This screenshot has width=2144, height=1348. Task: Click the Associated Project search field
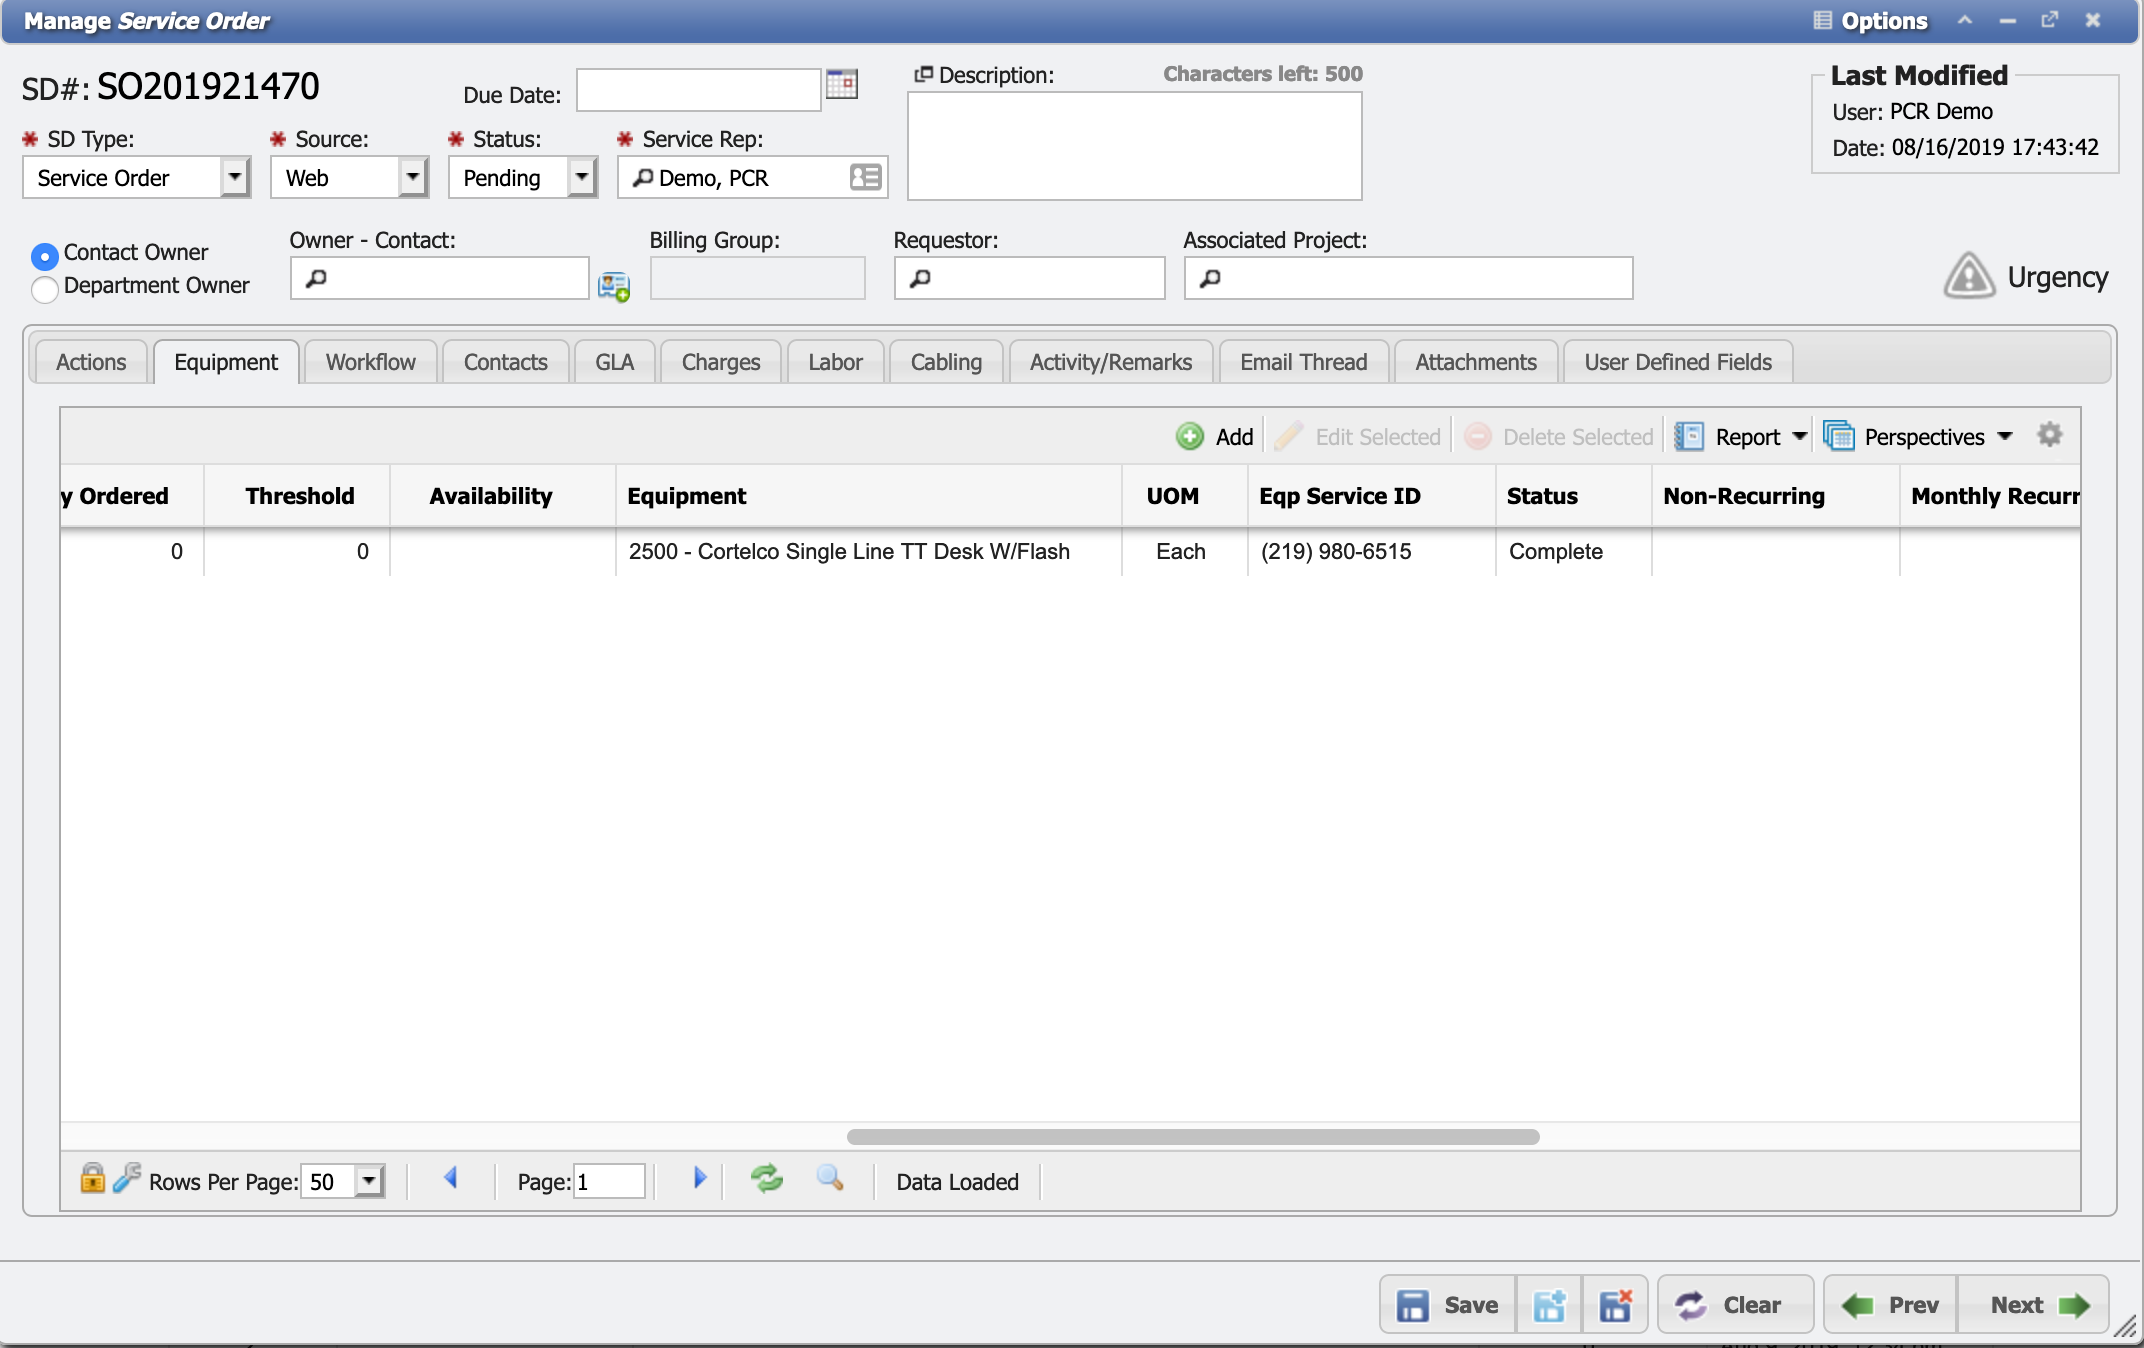point(1409,278)
